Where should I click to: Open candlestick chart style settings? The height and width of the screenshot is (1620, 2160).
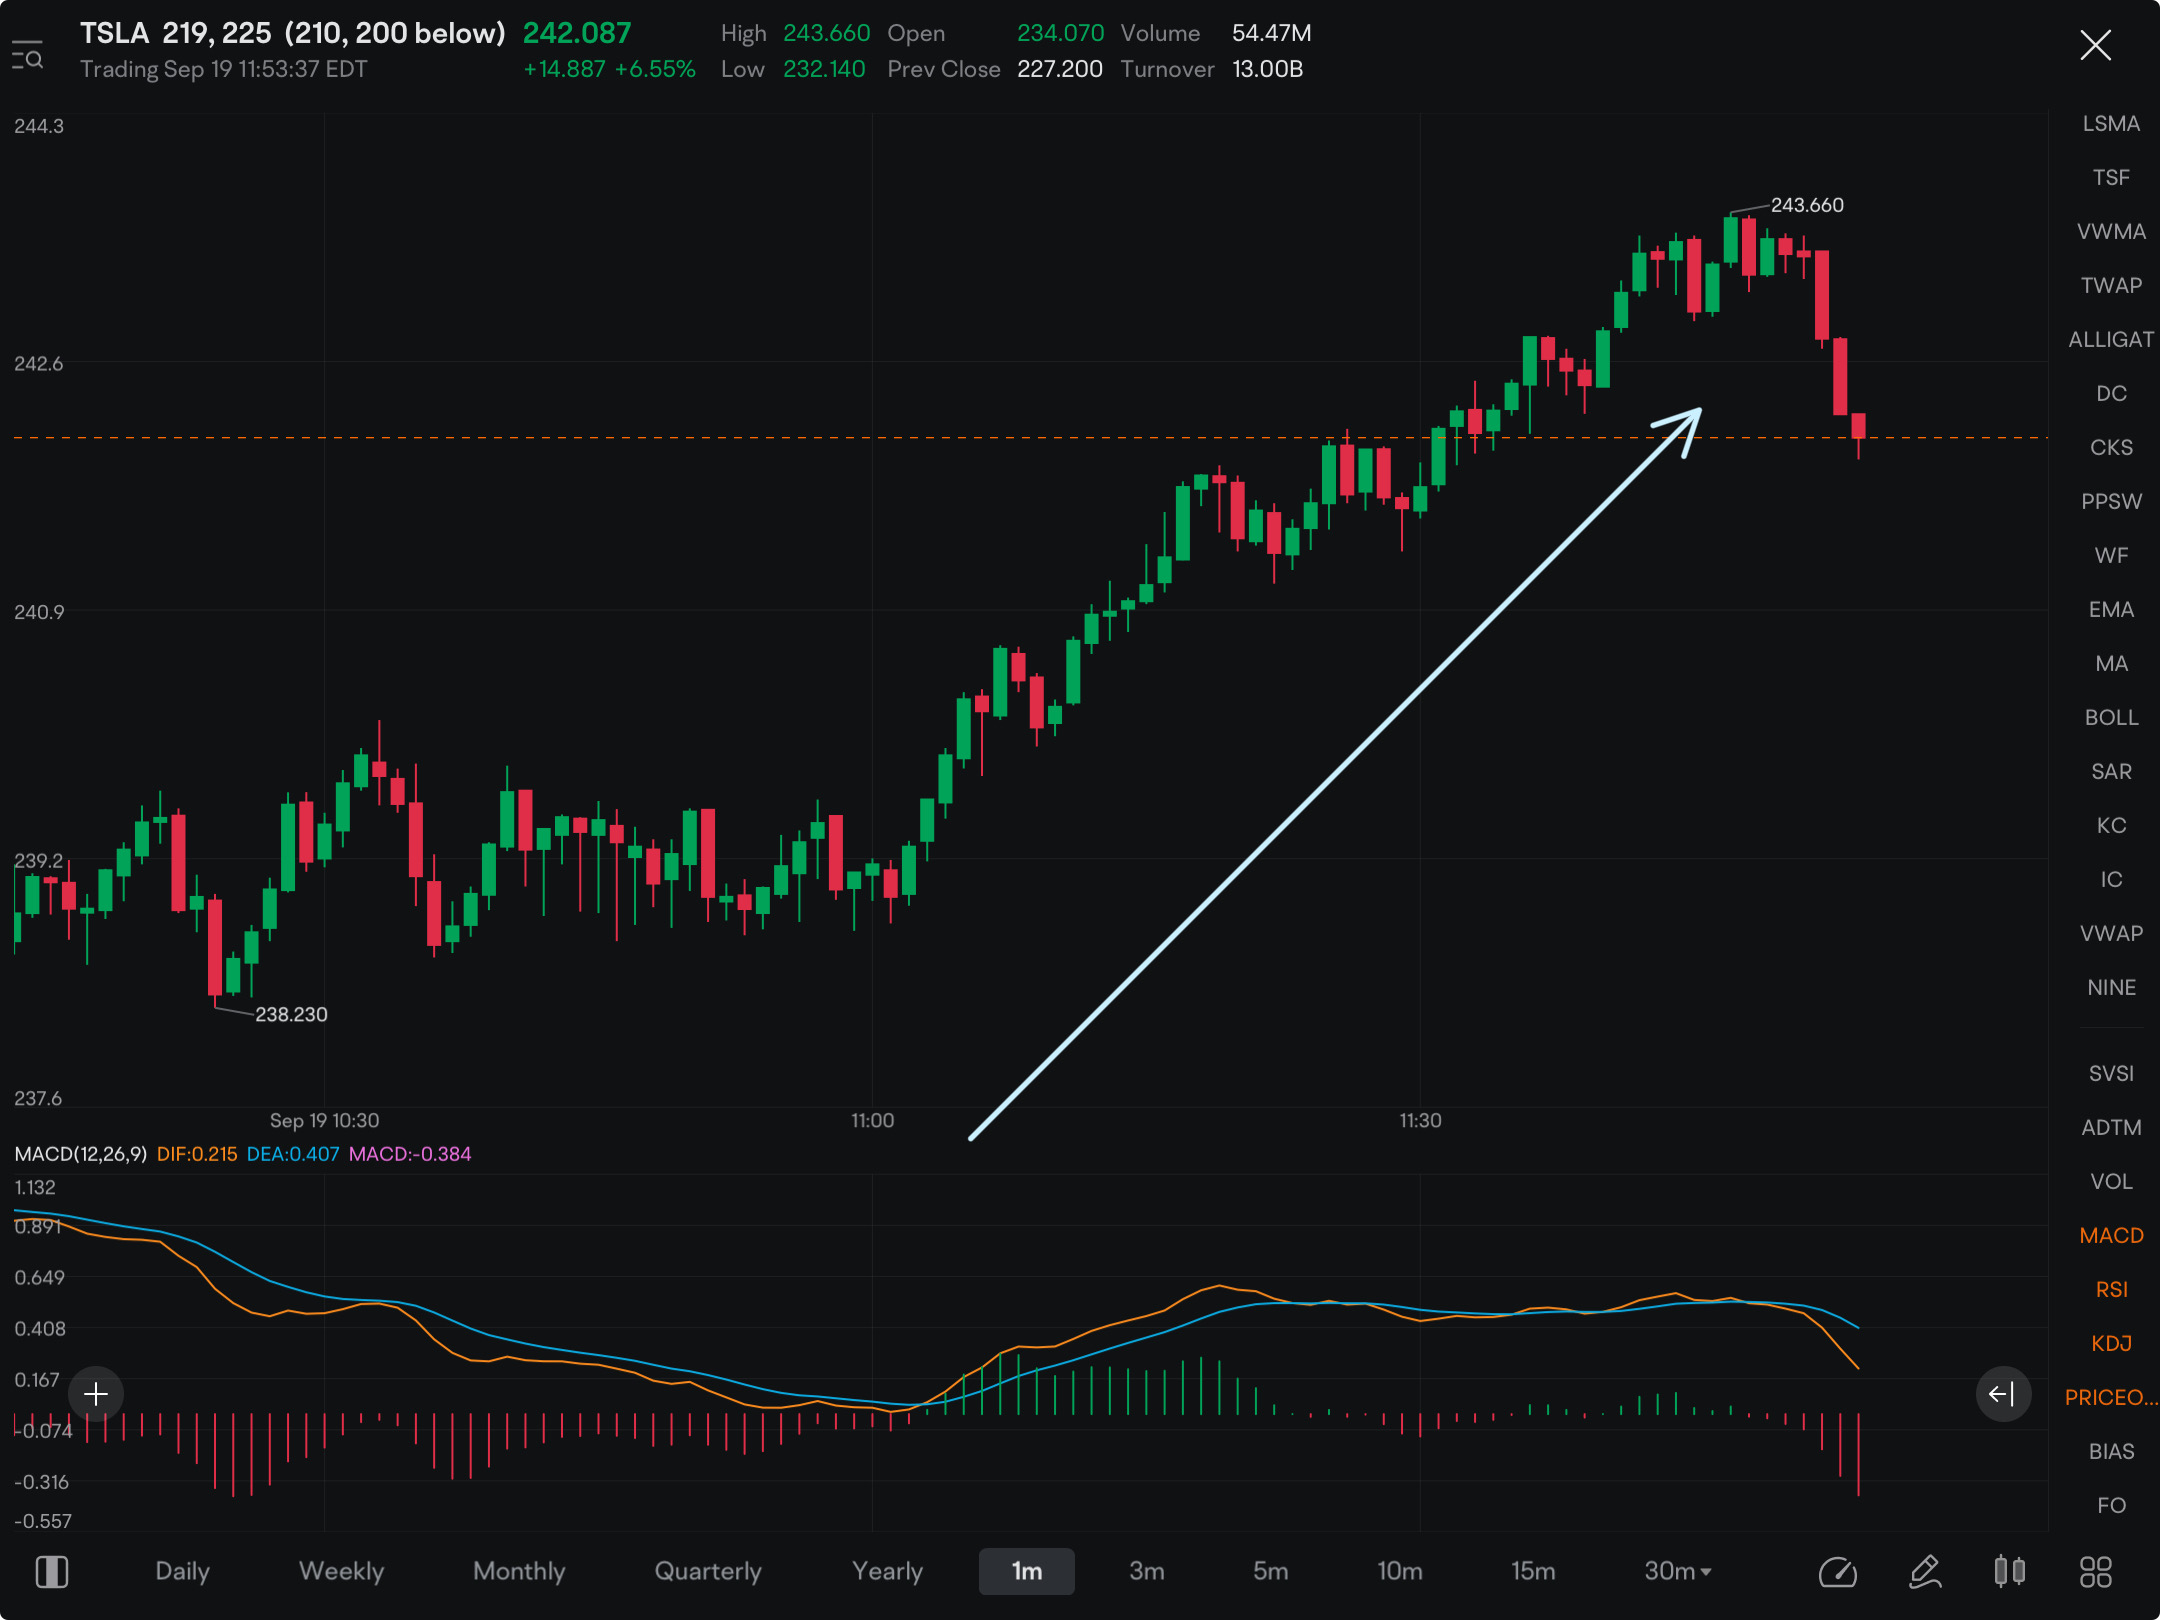click(2010, 1571)
